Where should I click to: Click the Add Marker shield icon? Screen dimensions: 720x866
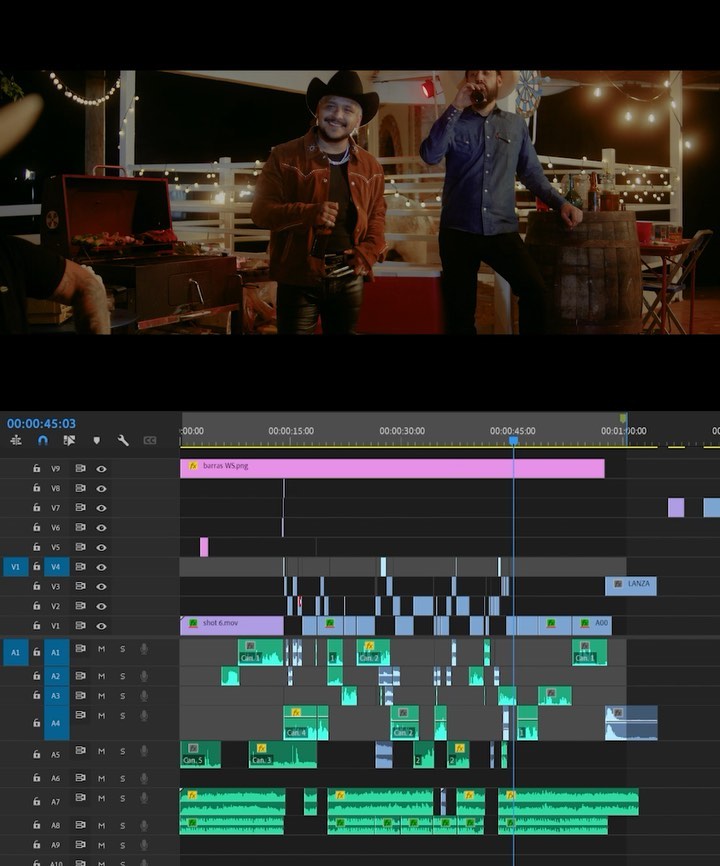tap(96, 440)
